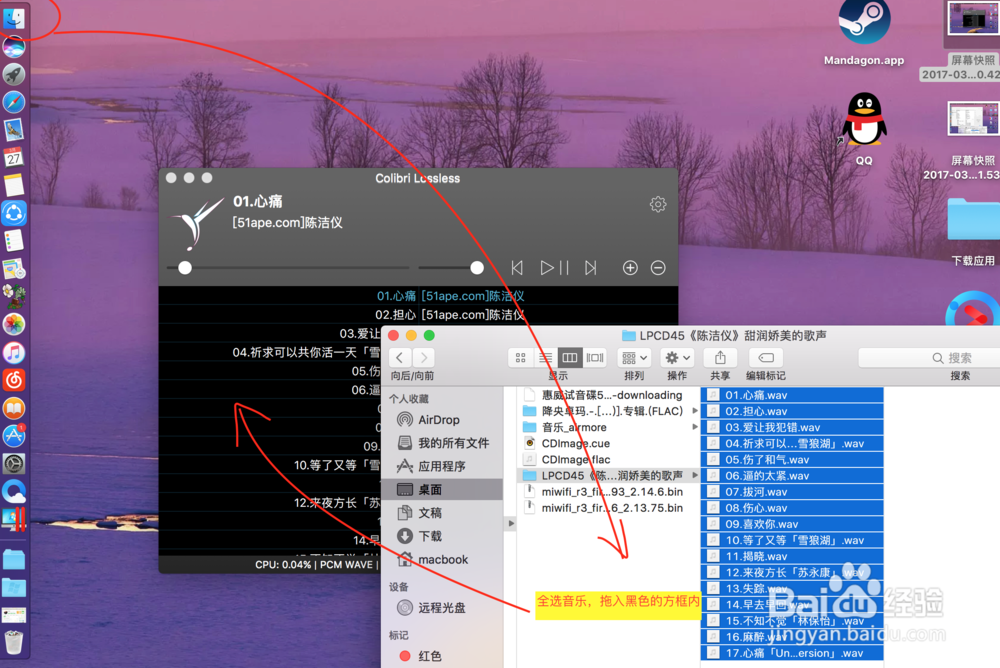Open the Arrange dropdown in Finder toolbar
The width and height of the screenshot is (1000, 668).
click(633, 357)
